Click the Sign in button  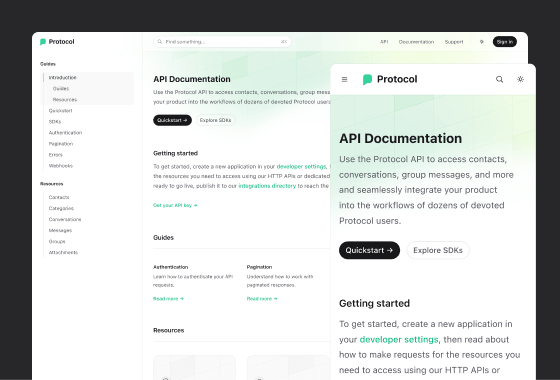(x=505, y=42)
